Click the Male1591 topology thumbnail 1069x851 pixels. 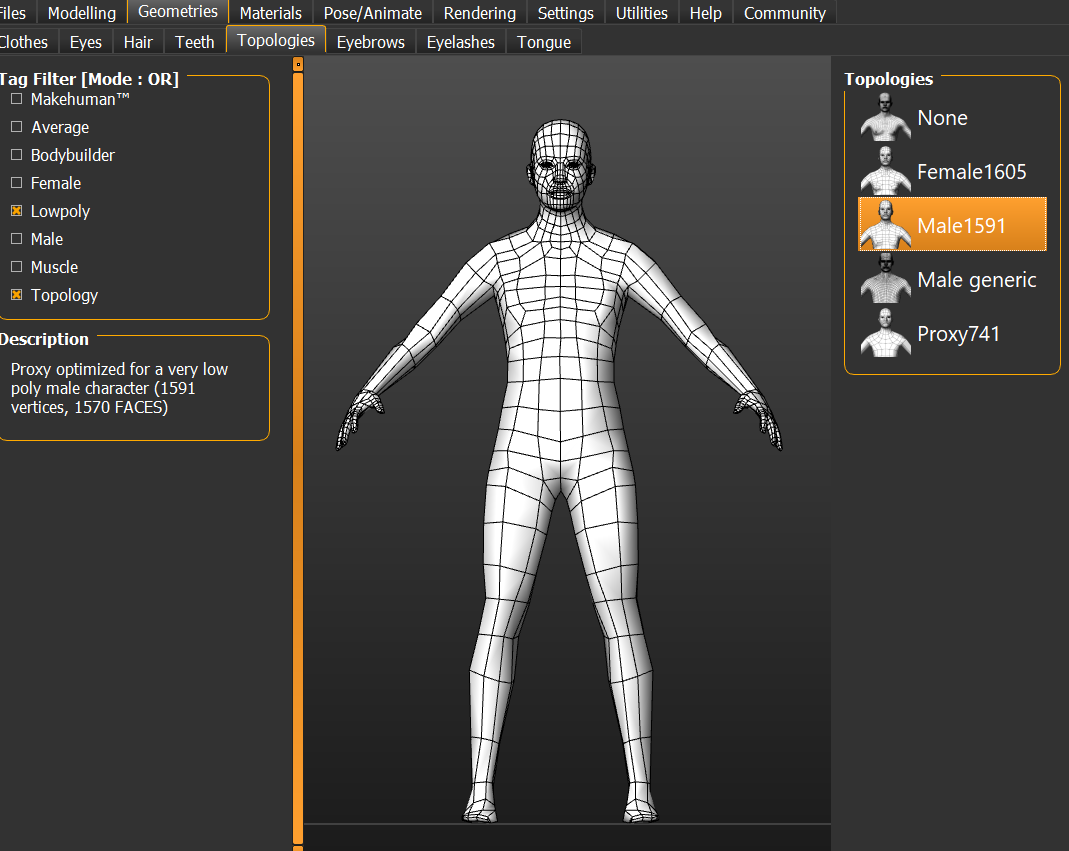(886, 225)
